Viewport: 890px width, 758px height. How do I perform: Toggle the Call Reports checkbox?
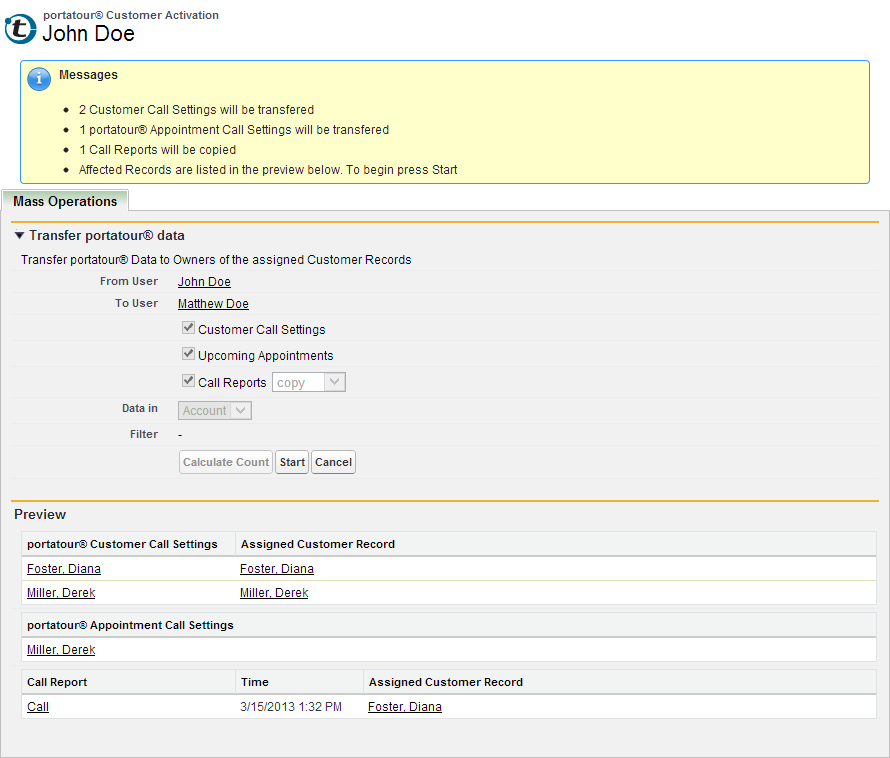click(x=188, y=381)
